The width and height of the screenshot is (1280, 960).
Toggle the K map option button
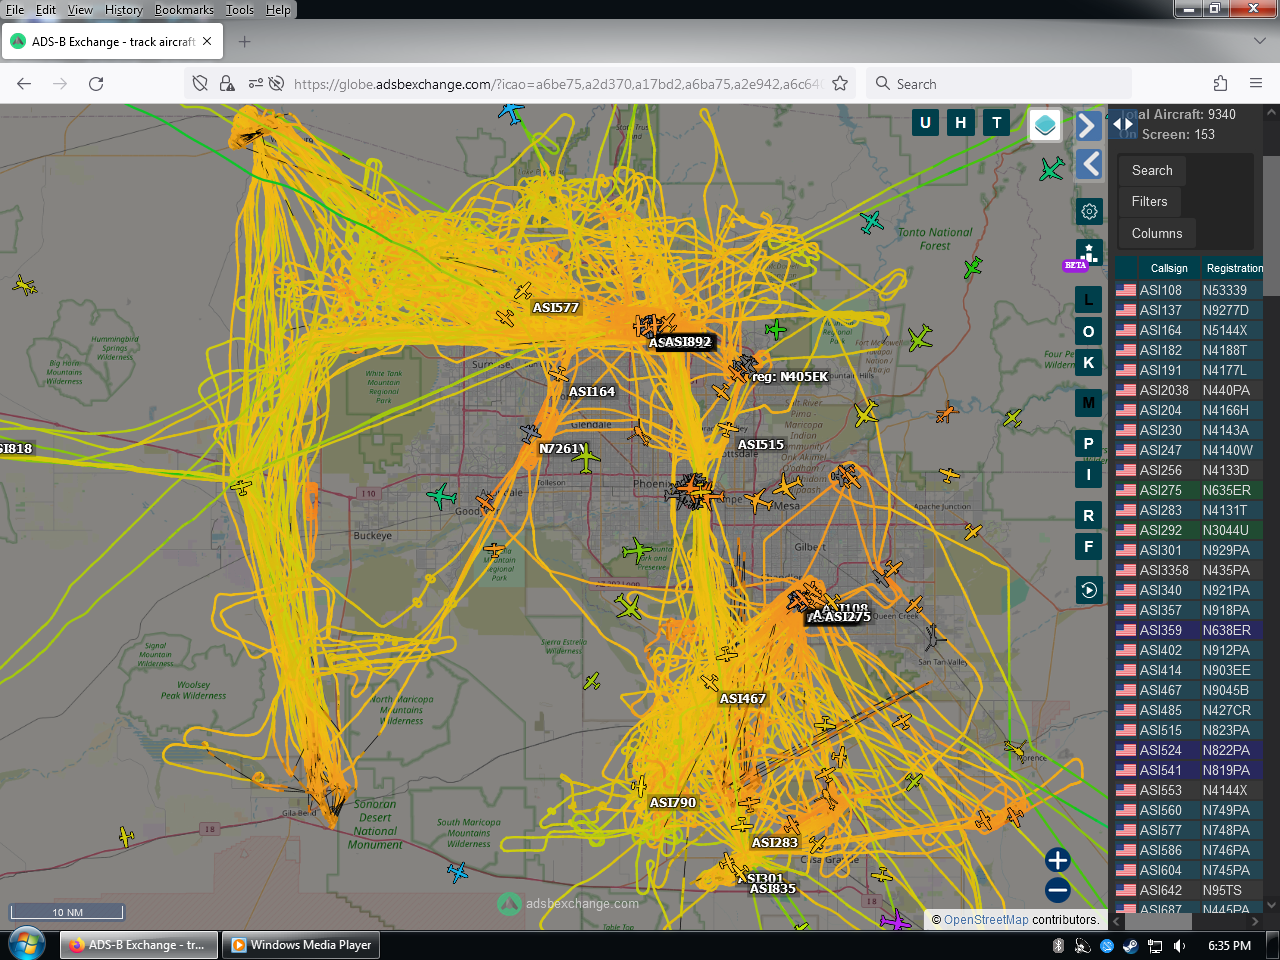(1089, 363)
